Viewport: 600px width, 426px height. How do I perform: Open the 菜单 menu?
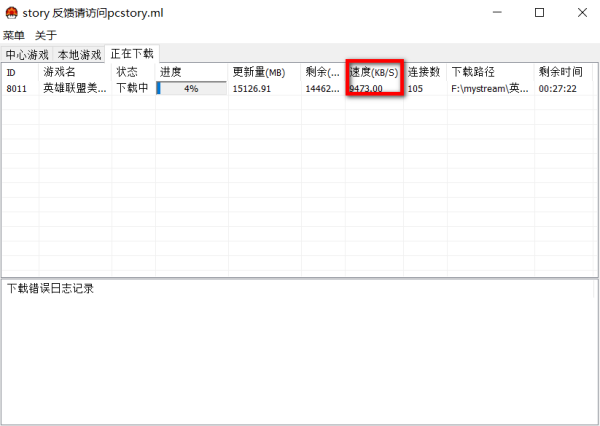click(x=14, y=35)
